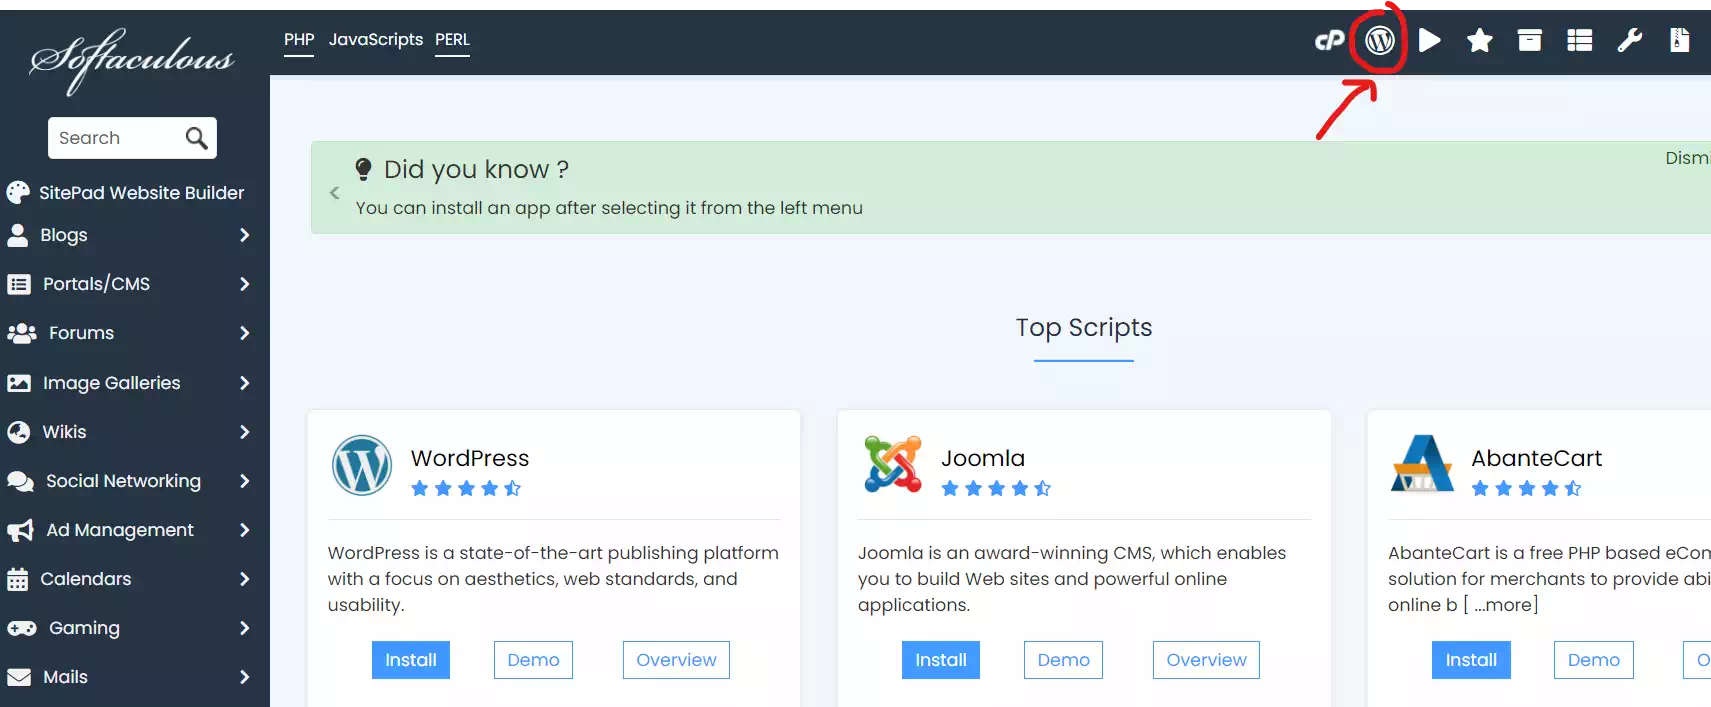Click the WordPress logo in Top Scripts

point(362,465)
